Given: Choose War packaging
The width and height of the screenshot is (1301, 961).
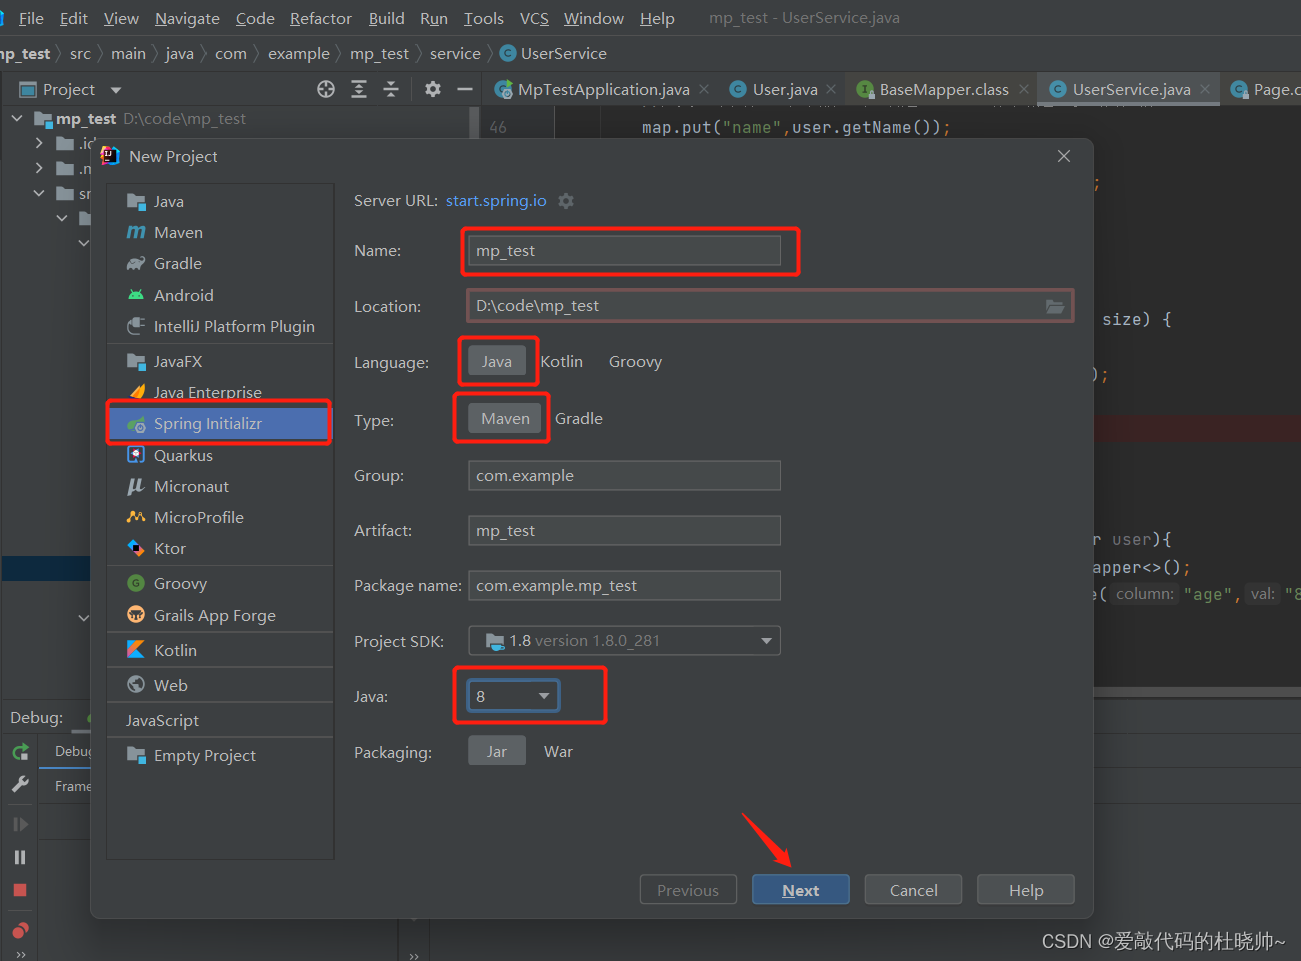Looking at the screenshot, I should click(x=559, y=751).
